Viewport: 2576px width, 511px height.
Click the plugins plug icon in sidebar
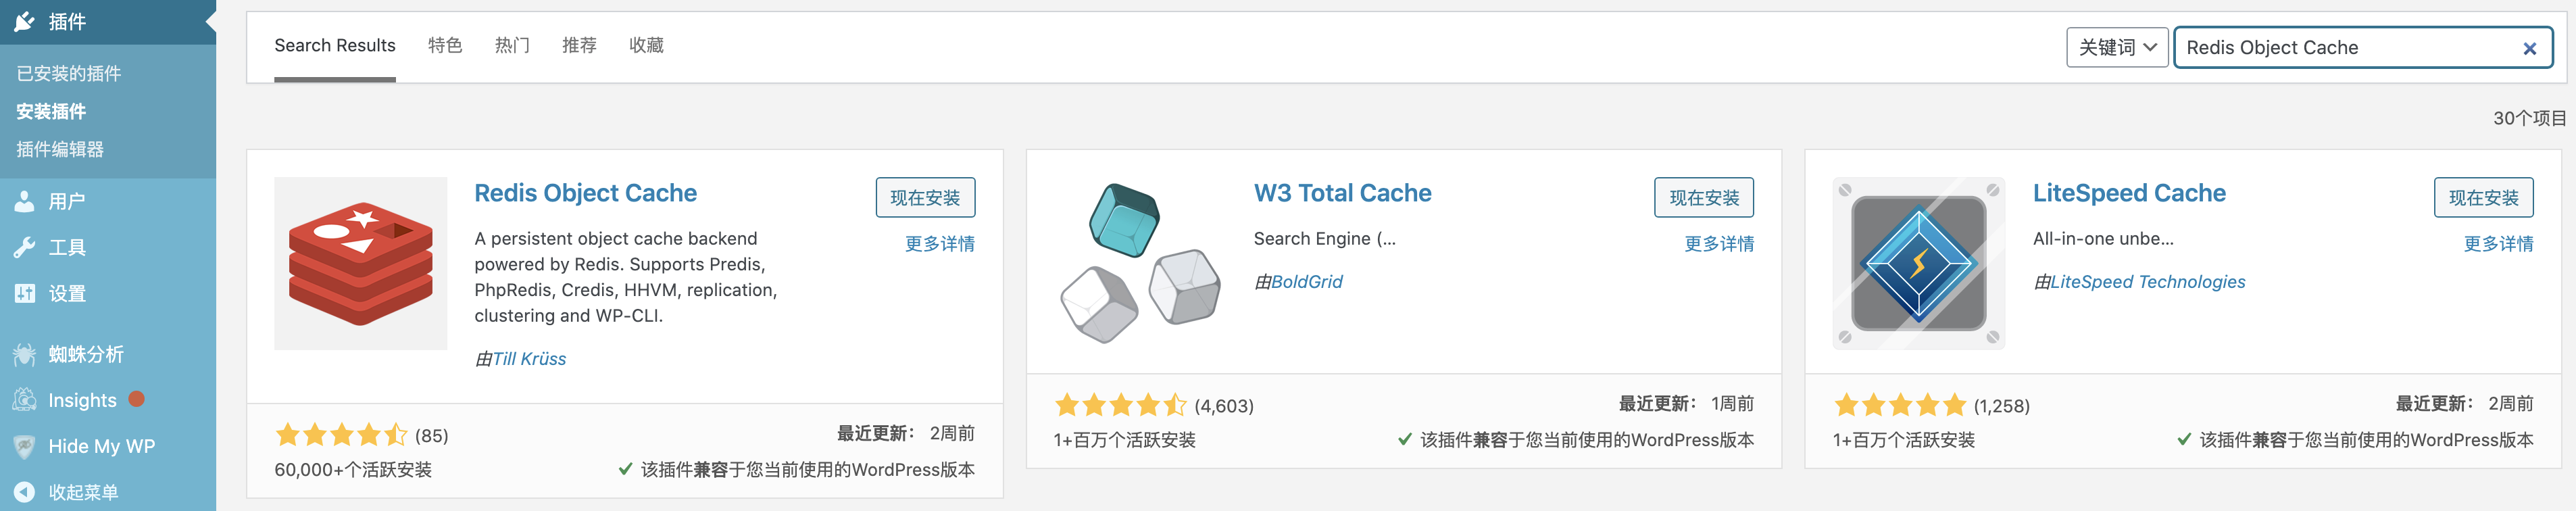tap(25, 21)
